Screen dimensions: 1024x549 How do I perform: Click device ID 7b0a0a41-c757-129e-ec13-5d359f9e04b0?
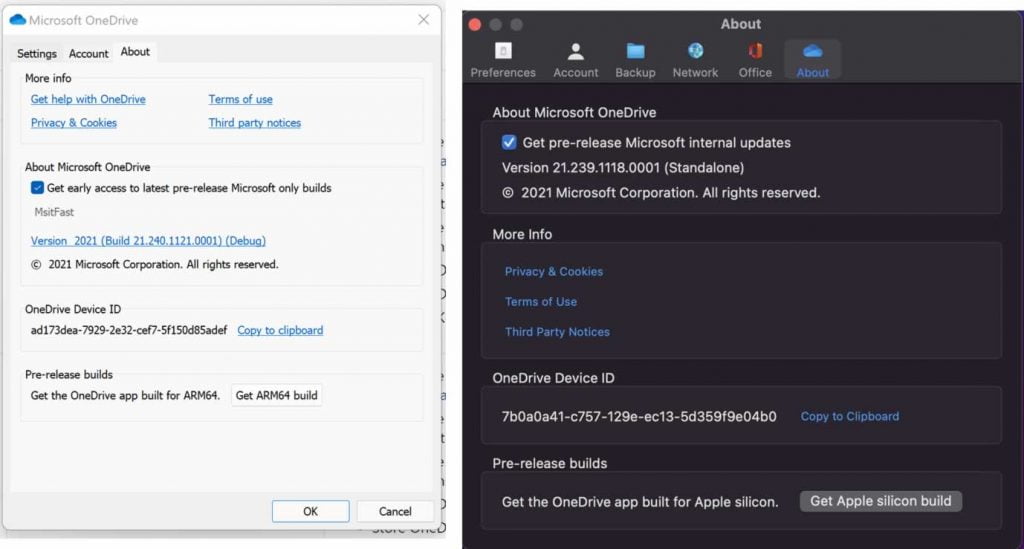[639, 416]
